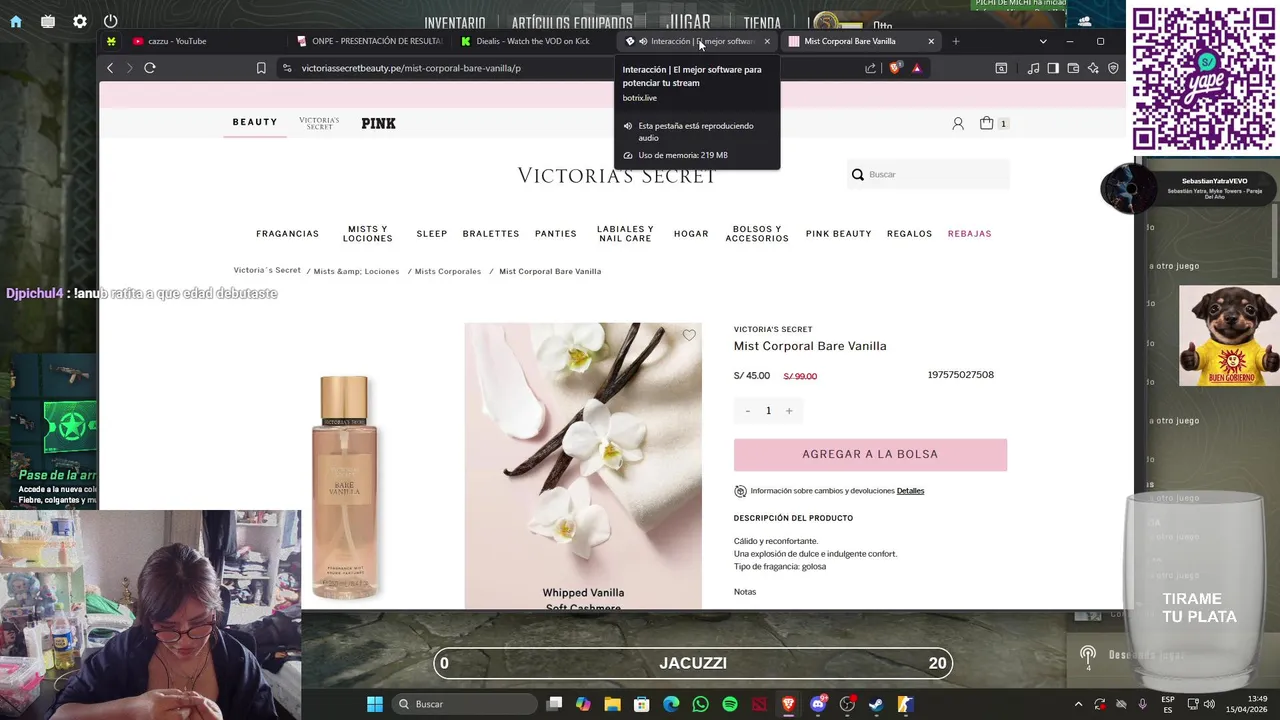This screenshot has width=1280, height=720.
Task: Increase quantity with plus button
Action: 789,411
